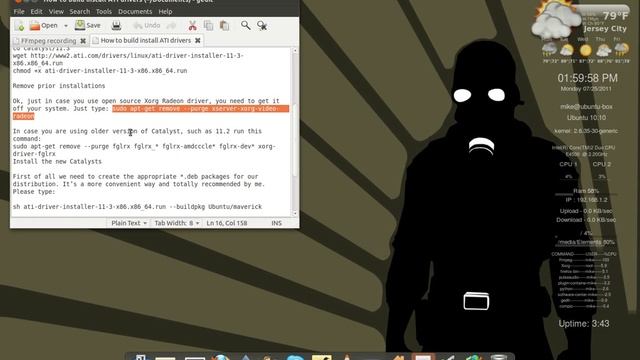Copy the selected text via toolbar icon
The image size is (640, 360).
[209, 25]
